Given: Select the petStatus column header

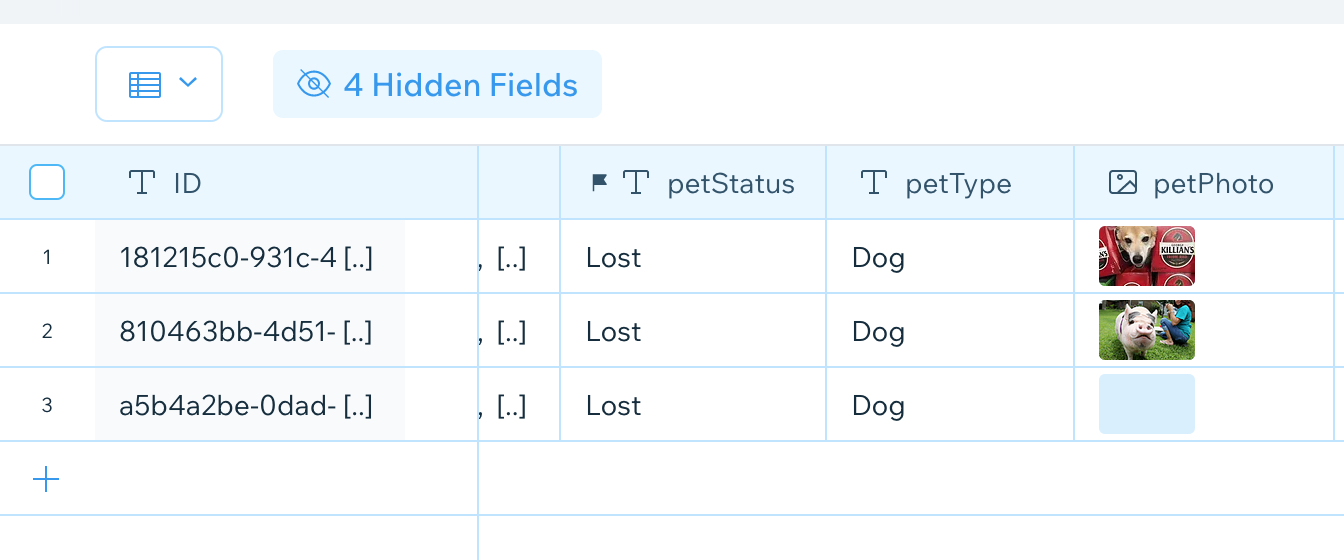Looking at the screenshot, I should point(693,182).
